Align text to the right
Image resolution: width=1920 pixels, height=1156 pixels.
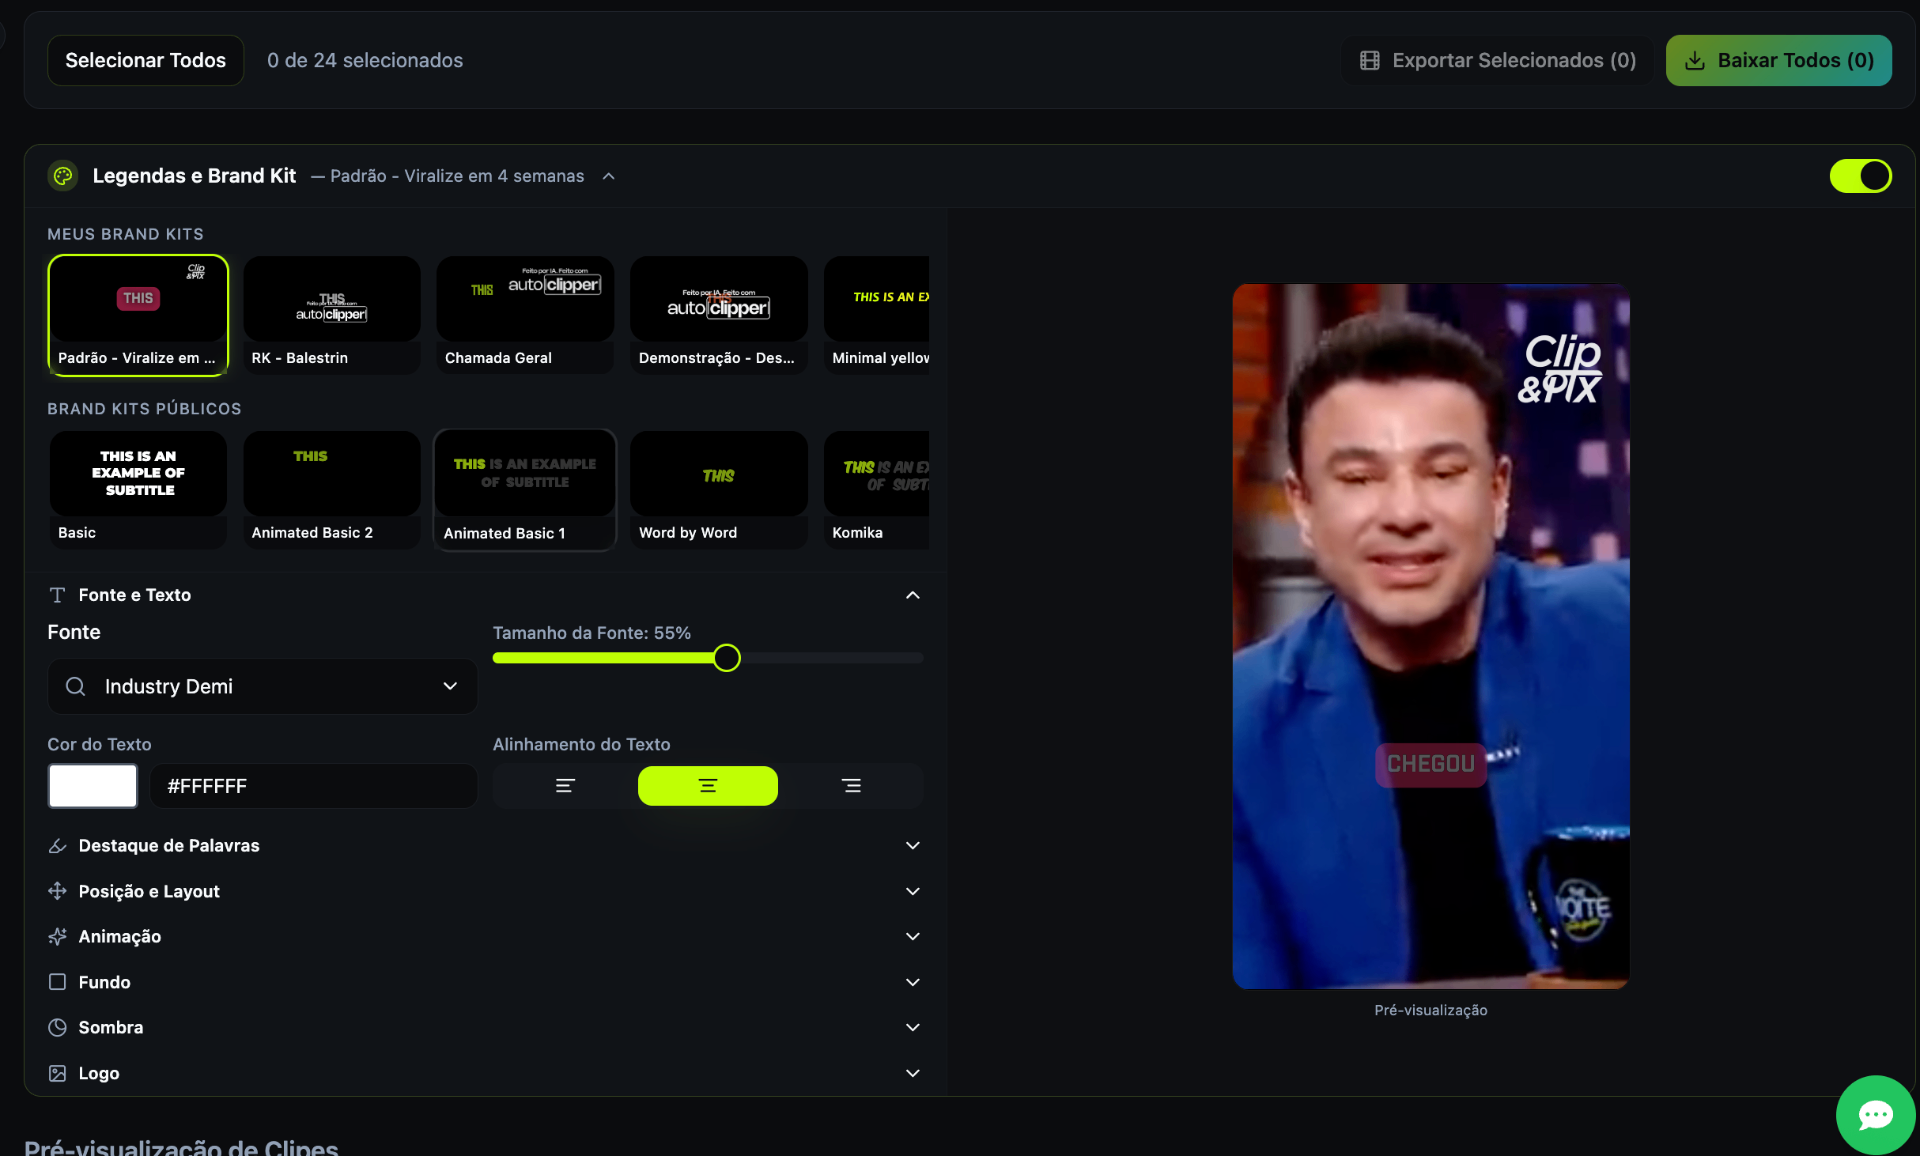[851, 786]
